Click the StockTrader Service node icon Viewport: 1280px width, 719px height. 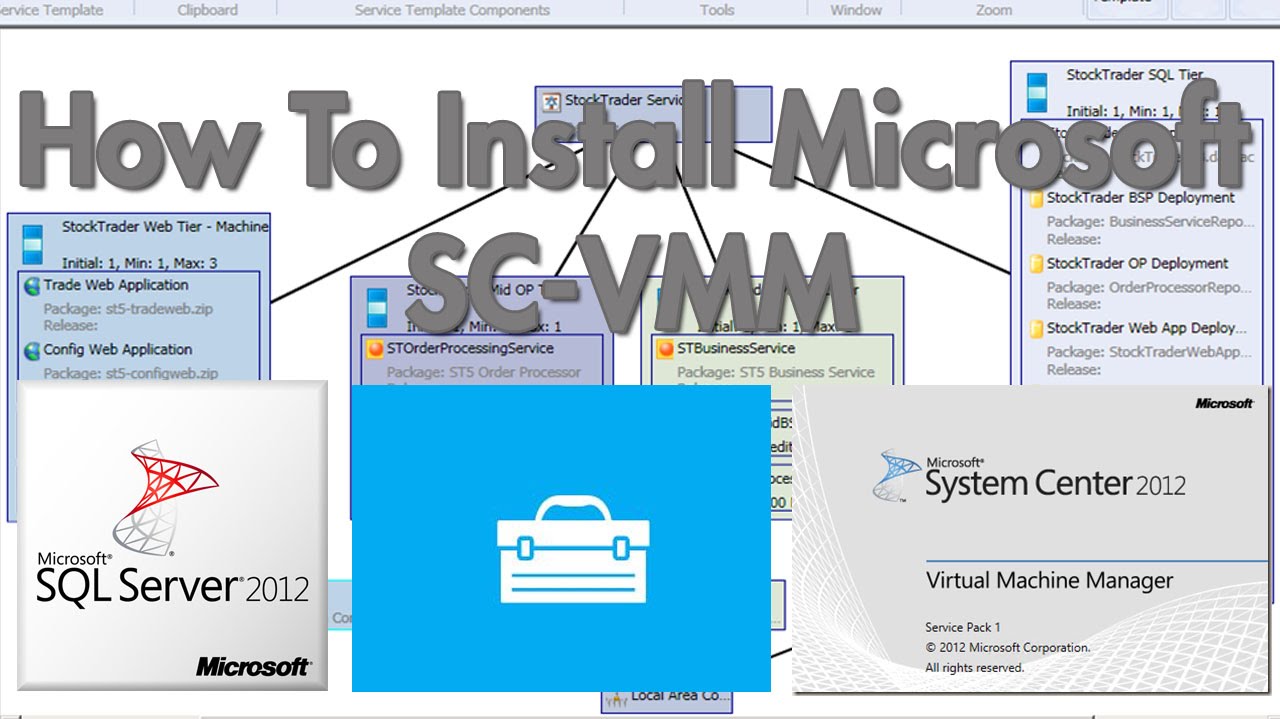(550, 101)
